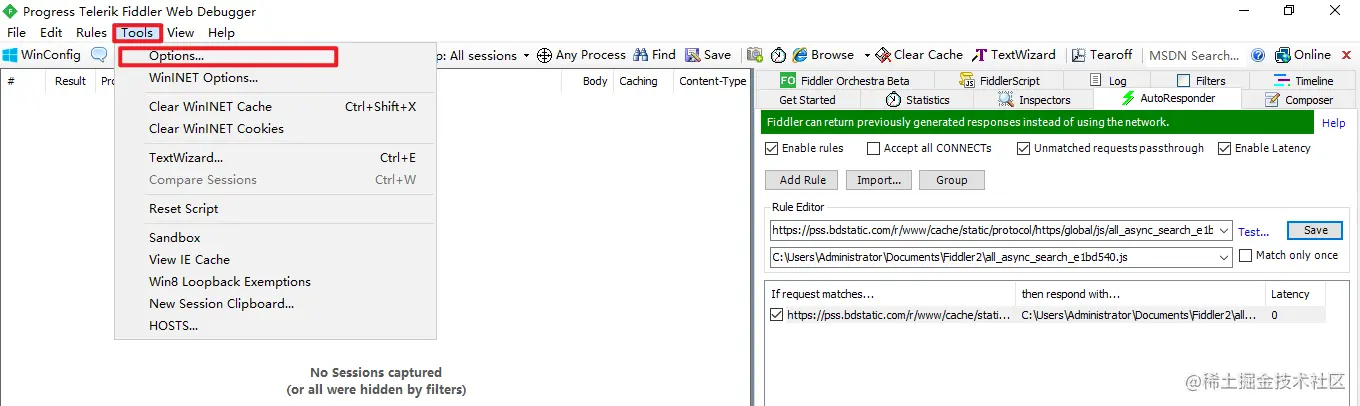Click the Any Process target icon
The height and width of the screenshot is (406, 1360).
pyautogui.click(x=545, y=55)
